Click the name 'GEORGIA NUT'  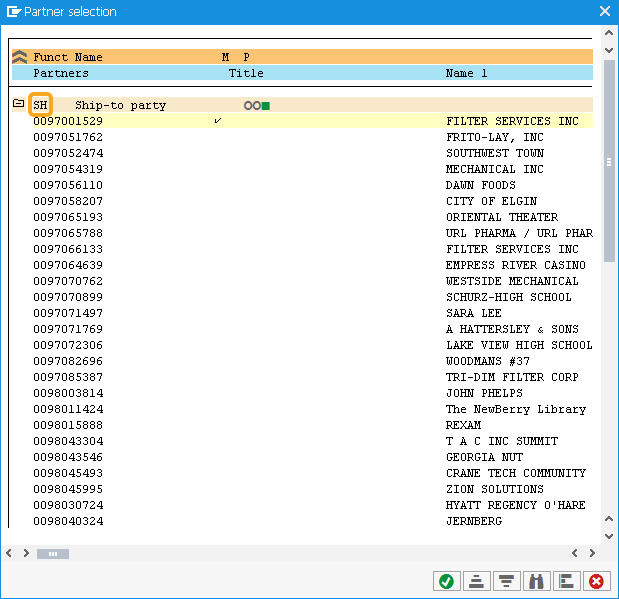[x=484, y=457]
